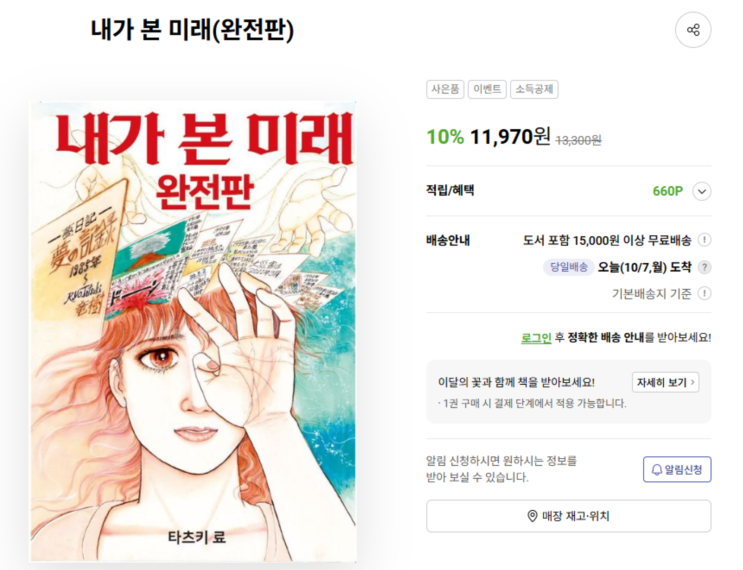Click the 적립/혜택 label row
Screen dimensions: 743x570
coord(568,191)
